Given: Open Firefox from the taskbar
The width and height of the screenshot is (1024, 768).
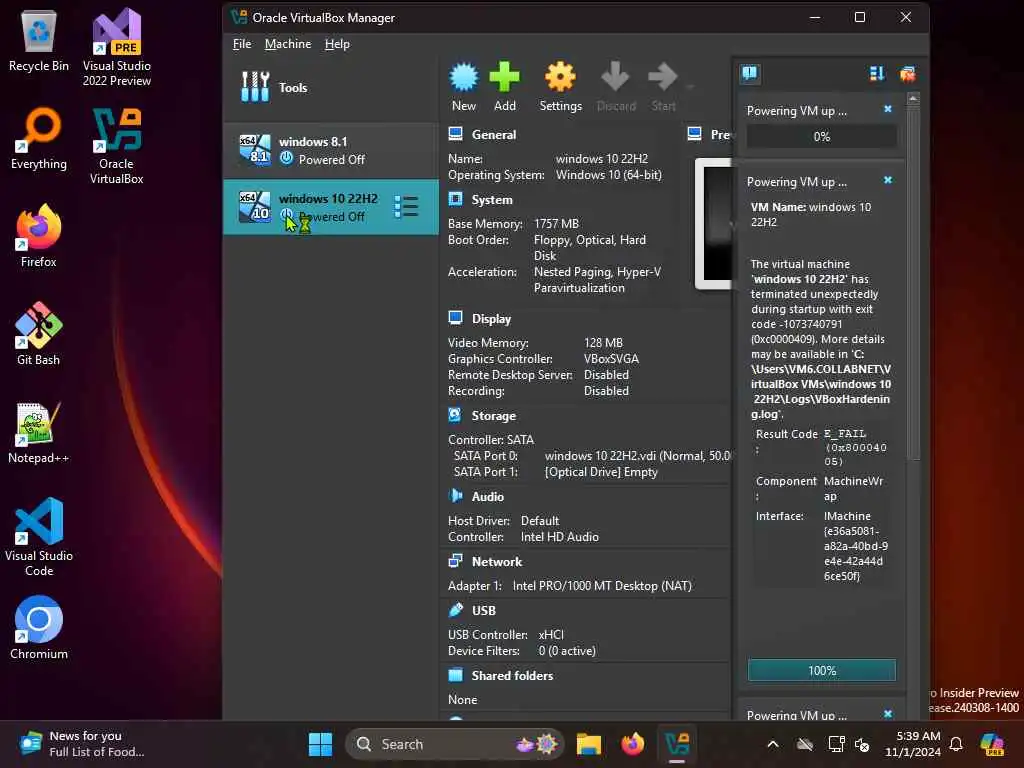Looking at the screenshot, I should (x=632, y=744).
